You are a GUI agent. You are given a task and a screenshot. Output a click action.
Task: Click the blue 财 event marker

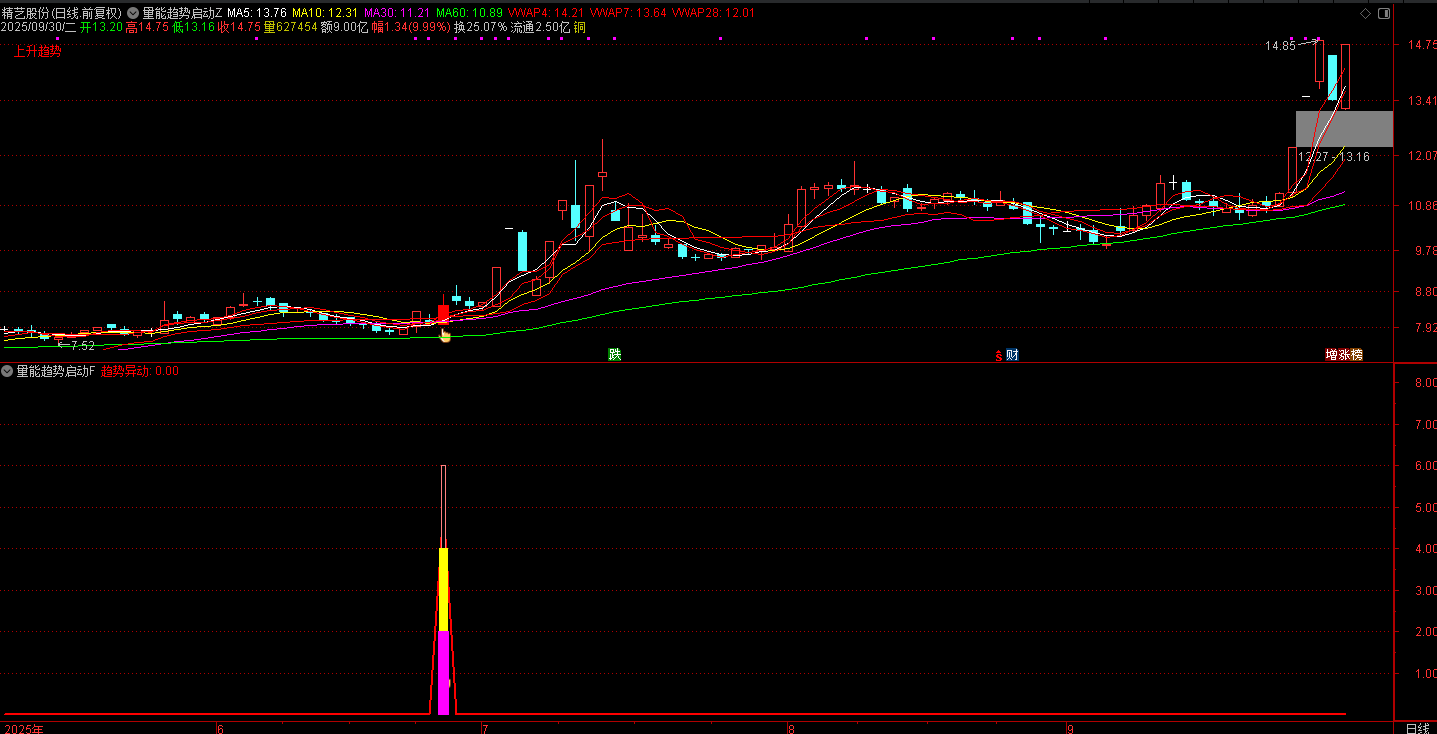(1012, 354)
